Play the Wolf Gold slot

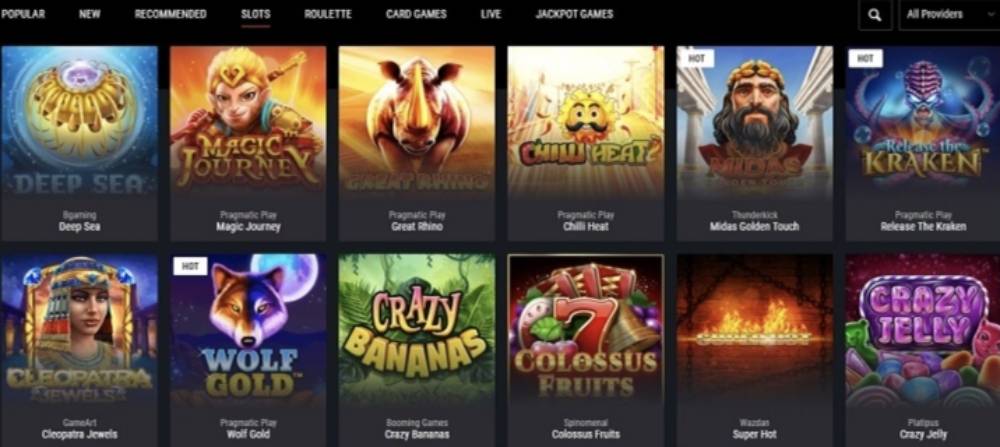pos(248,330)
